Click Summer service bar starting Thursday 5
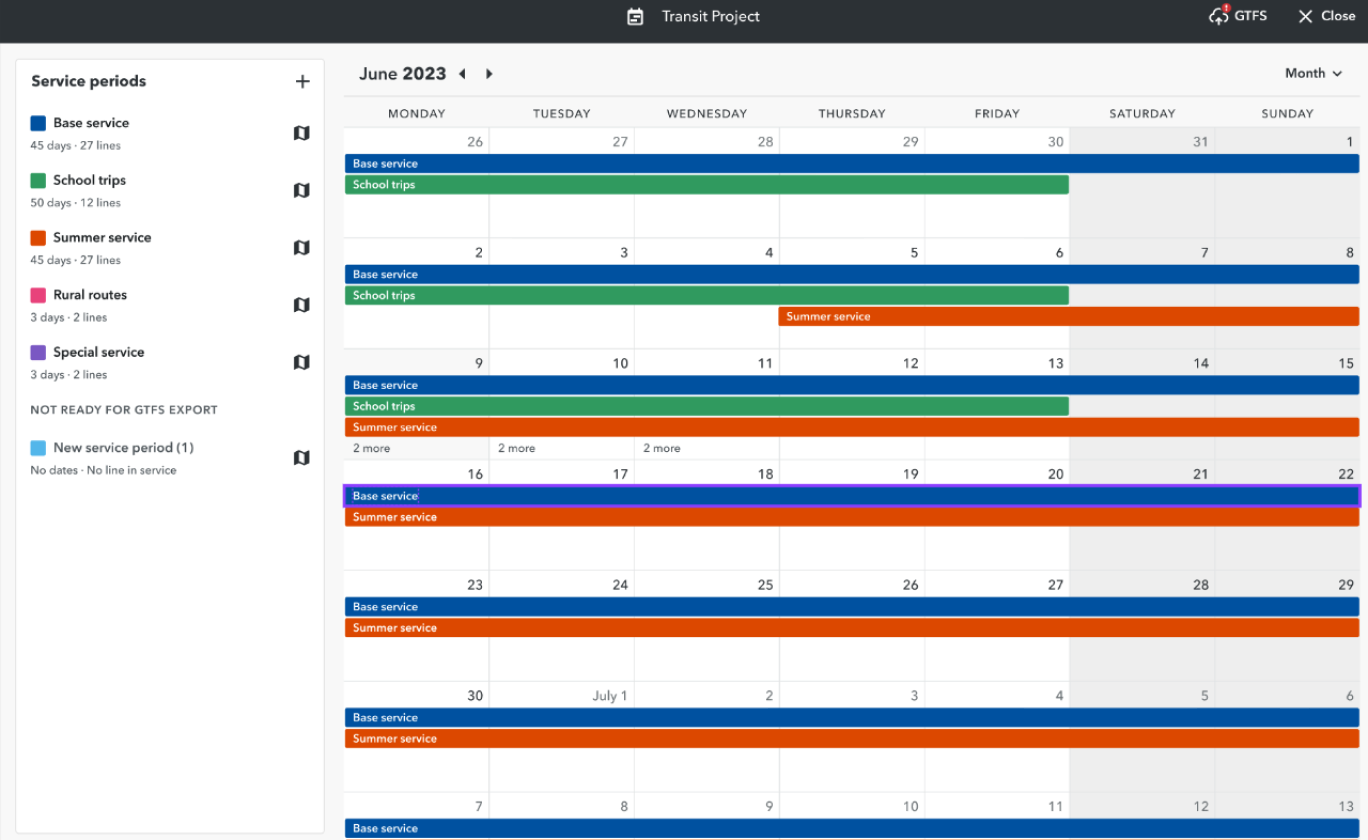 1069,317
